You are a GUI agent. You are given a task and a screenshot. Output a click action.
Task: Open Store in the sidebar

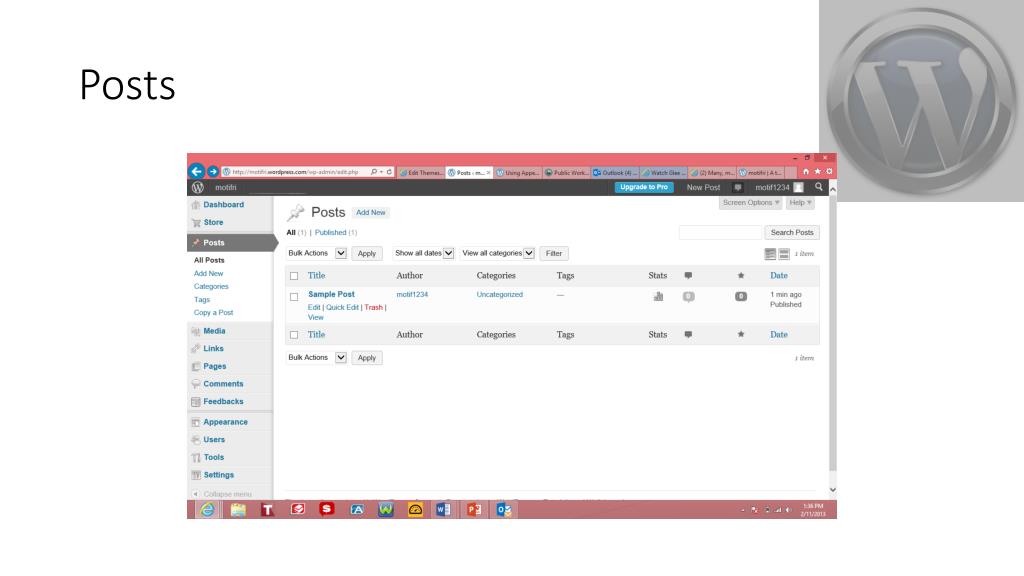pos(213,222)
